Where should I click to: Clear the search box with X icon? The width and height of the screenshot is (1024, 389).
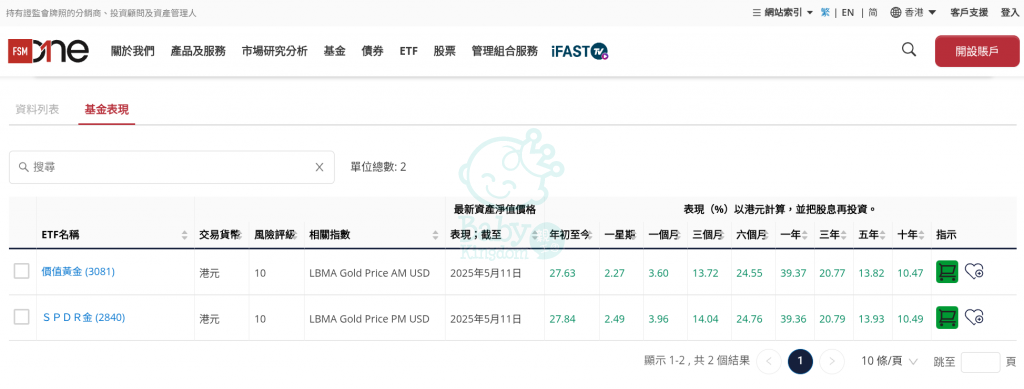[319, 167]
